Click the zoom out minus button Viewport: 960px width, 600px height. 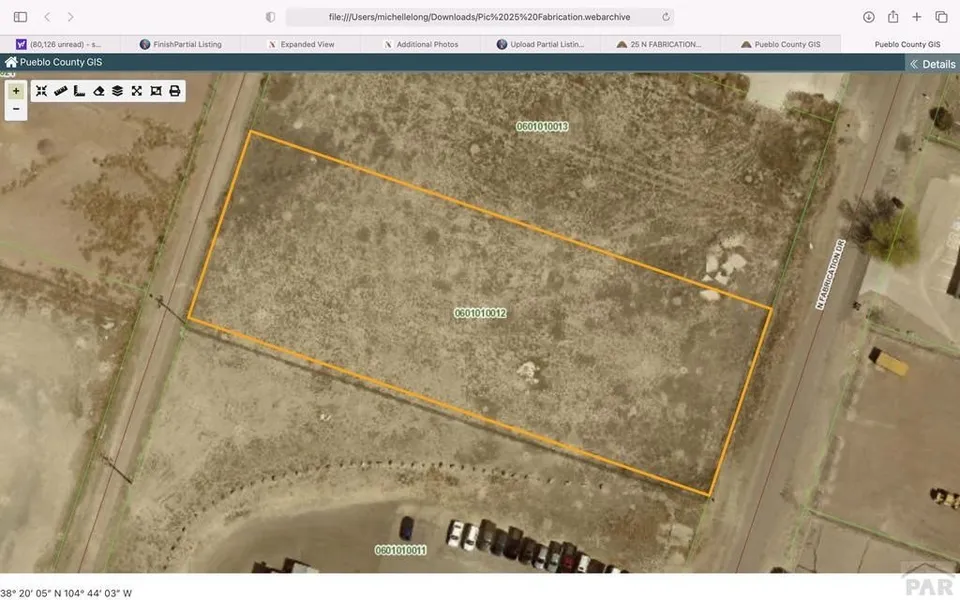[15, 109]
